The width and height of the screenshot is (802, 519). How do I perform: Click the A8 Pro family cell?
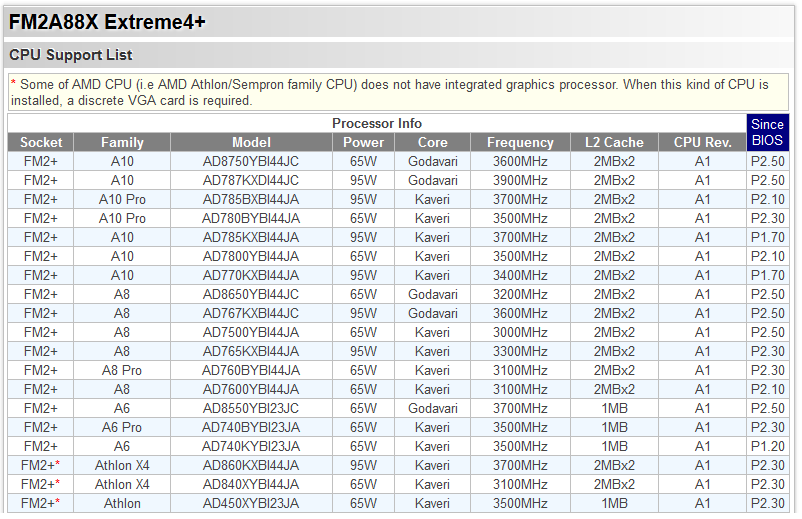122,370
